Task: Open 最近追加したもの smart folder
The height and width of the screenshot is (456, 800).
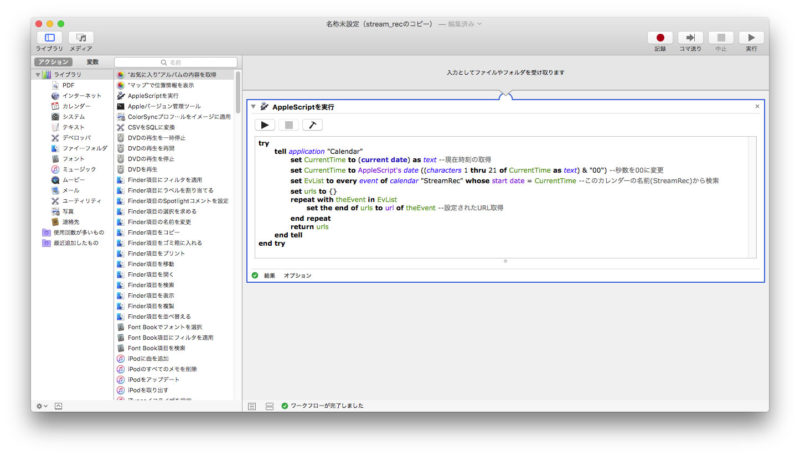Action: click(70, 243)
